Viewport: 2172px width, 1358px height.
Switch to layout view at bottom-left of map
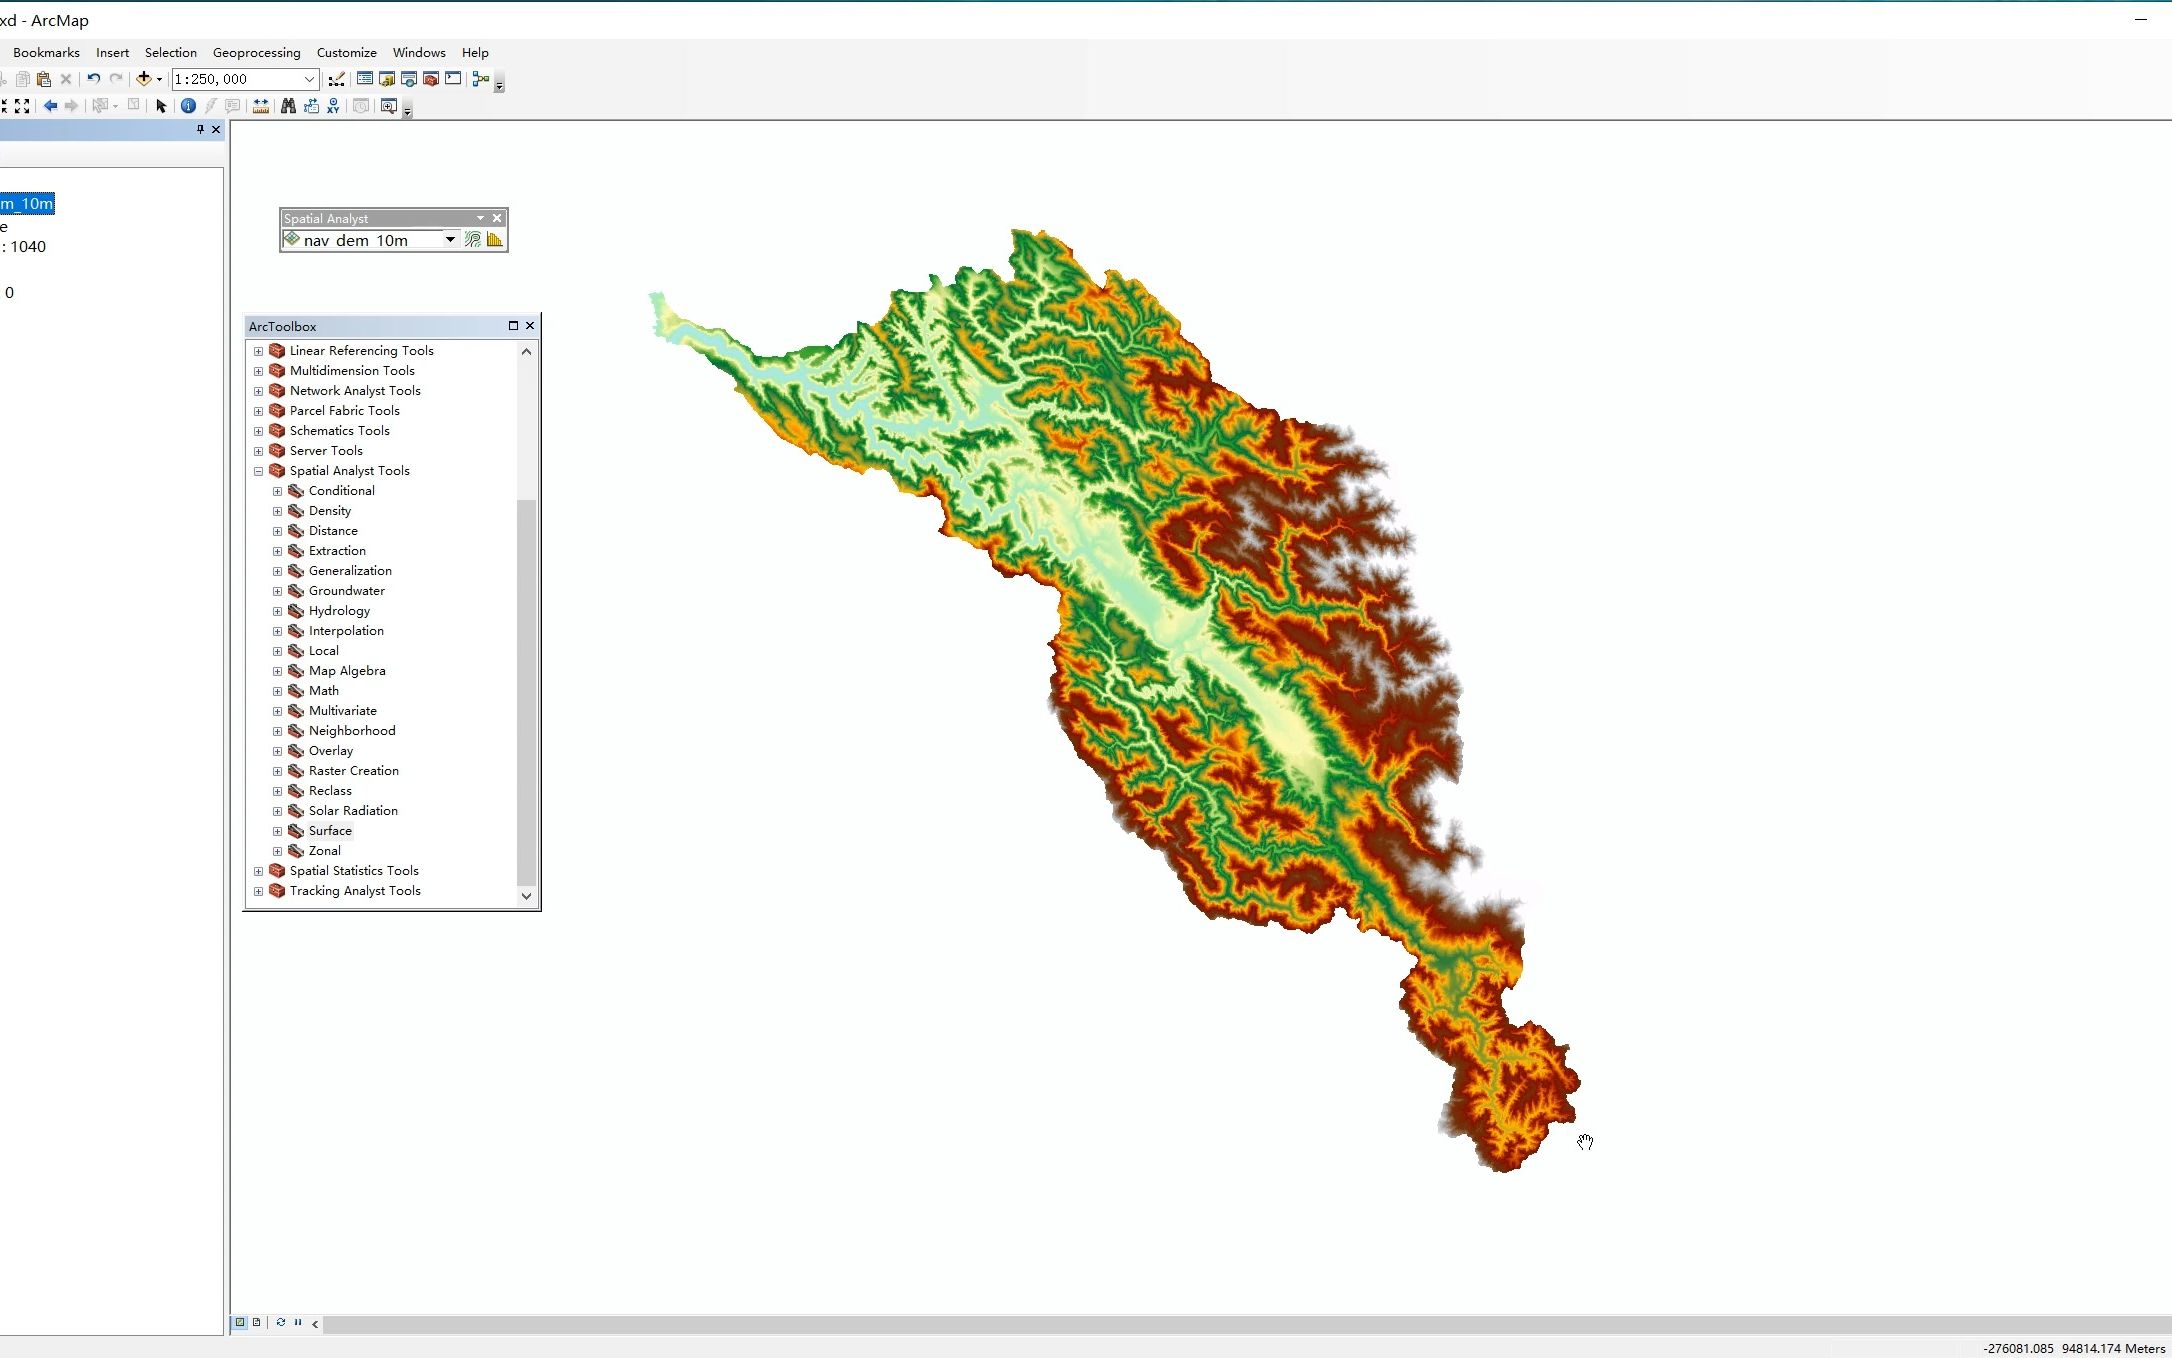[257, 1322]
